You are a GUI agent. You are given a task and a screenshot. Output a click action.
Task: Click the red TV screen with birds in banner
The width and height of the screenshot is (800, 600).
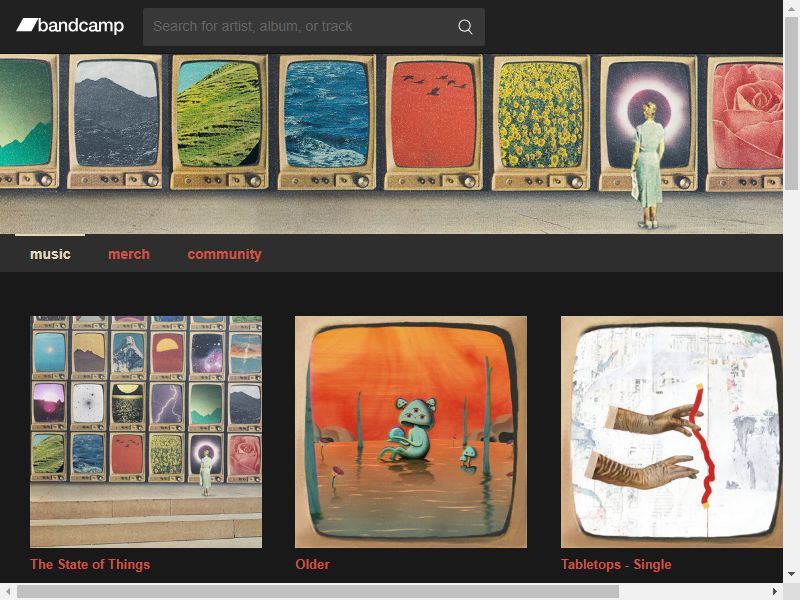tap(433, 114)
